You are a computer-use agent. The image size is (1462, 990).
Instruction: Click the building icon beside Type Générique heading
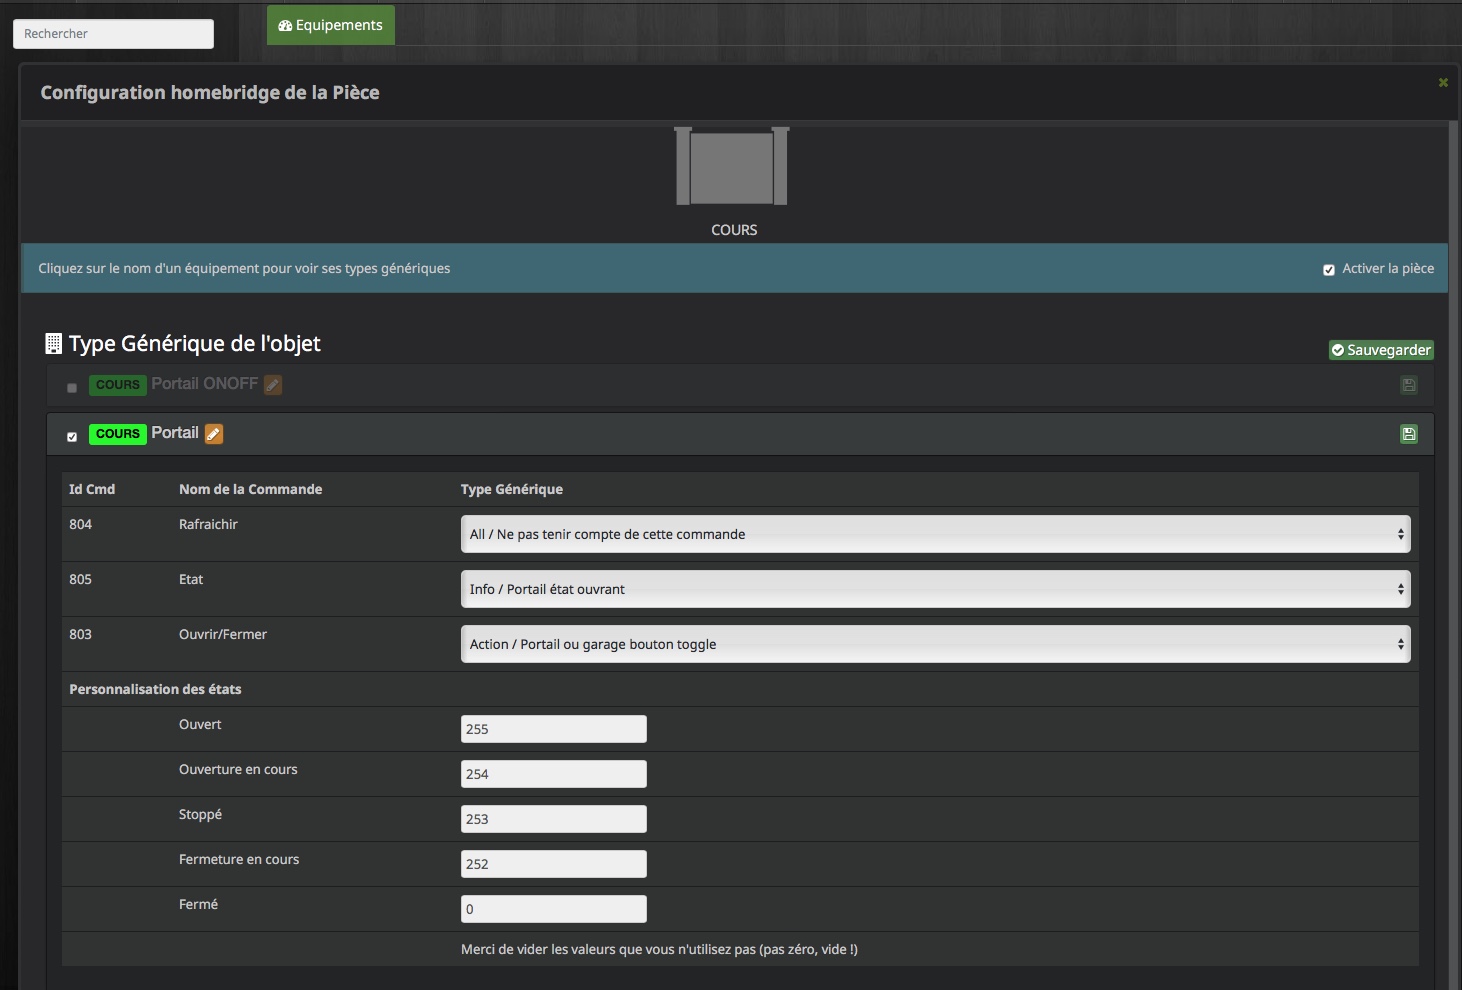54,344
